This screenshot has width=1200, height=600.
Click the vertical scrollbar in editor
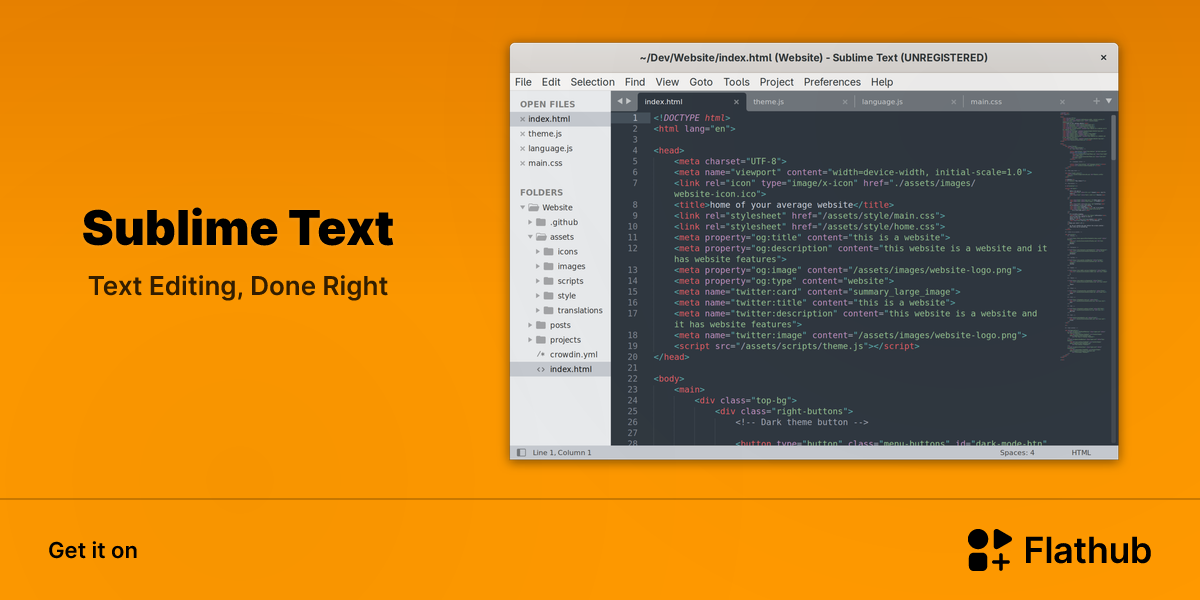(1114, 137)
